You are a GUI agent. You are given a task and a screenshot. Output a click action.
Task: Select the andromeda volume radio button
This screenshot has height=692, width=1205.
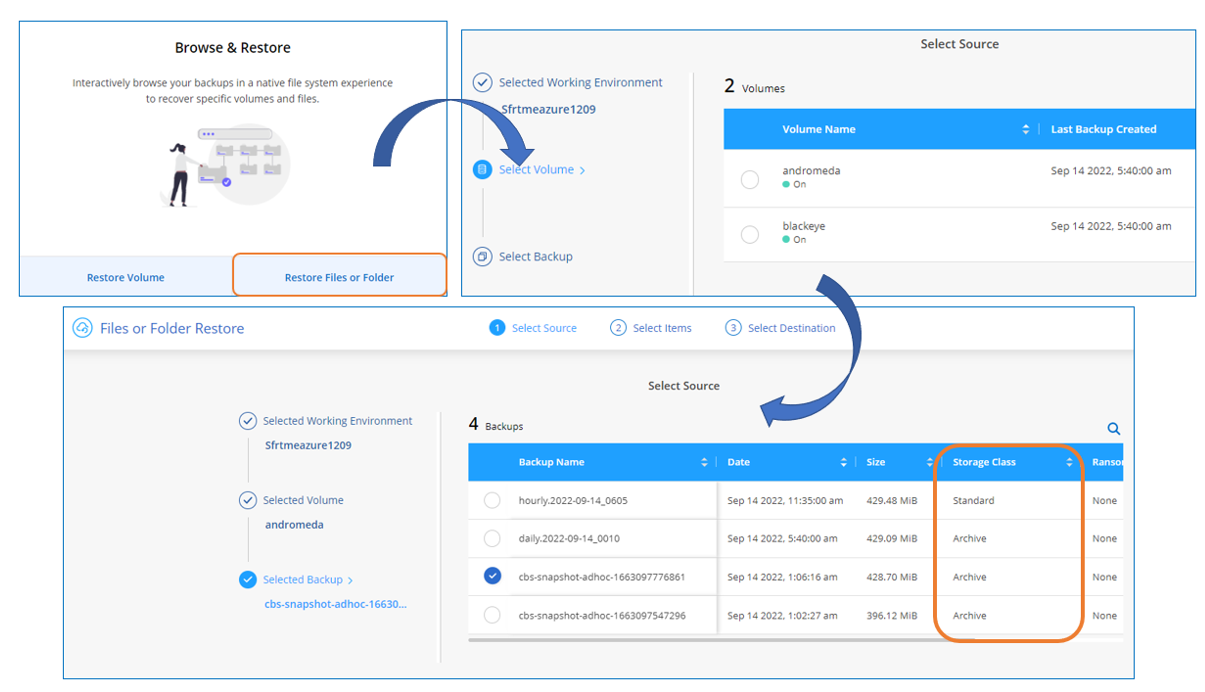pyautogui.click(x=750, y=179)
